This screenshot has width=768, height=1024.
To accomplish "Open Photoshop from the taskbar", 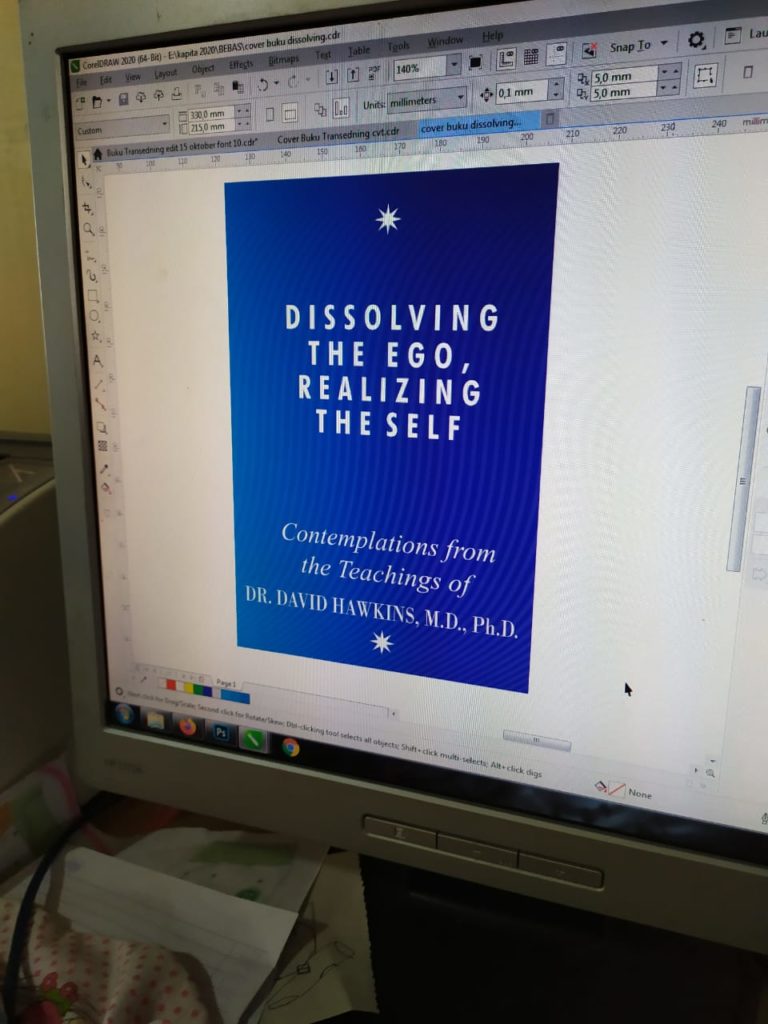I will 221,732.
